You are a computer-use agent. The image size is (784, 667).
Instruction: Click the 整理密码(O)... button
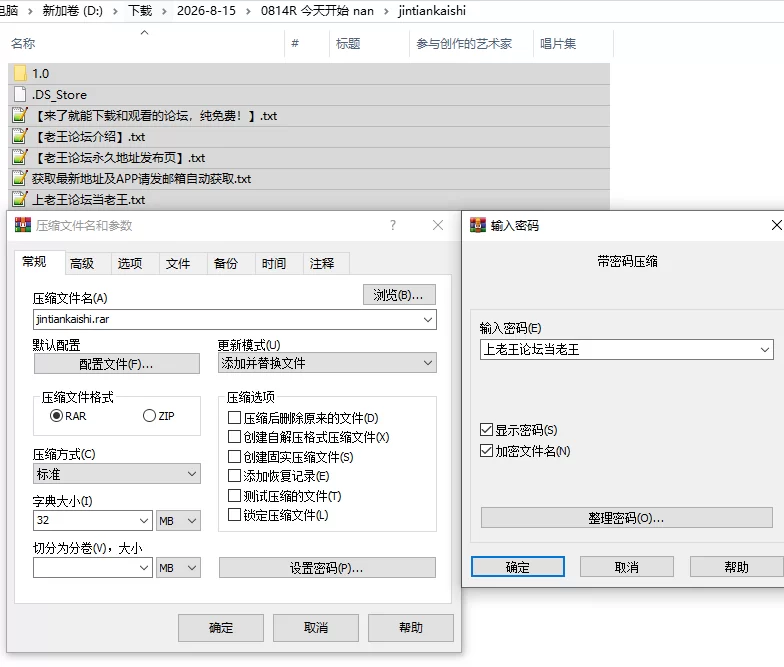[x=626, y=518]
